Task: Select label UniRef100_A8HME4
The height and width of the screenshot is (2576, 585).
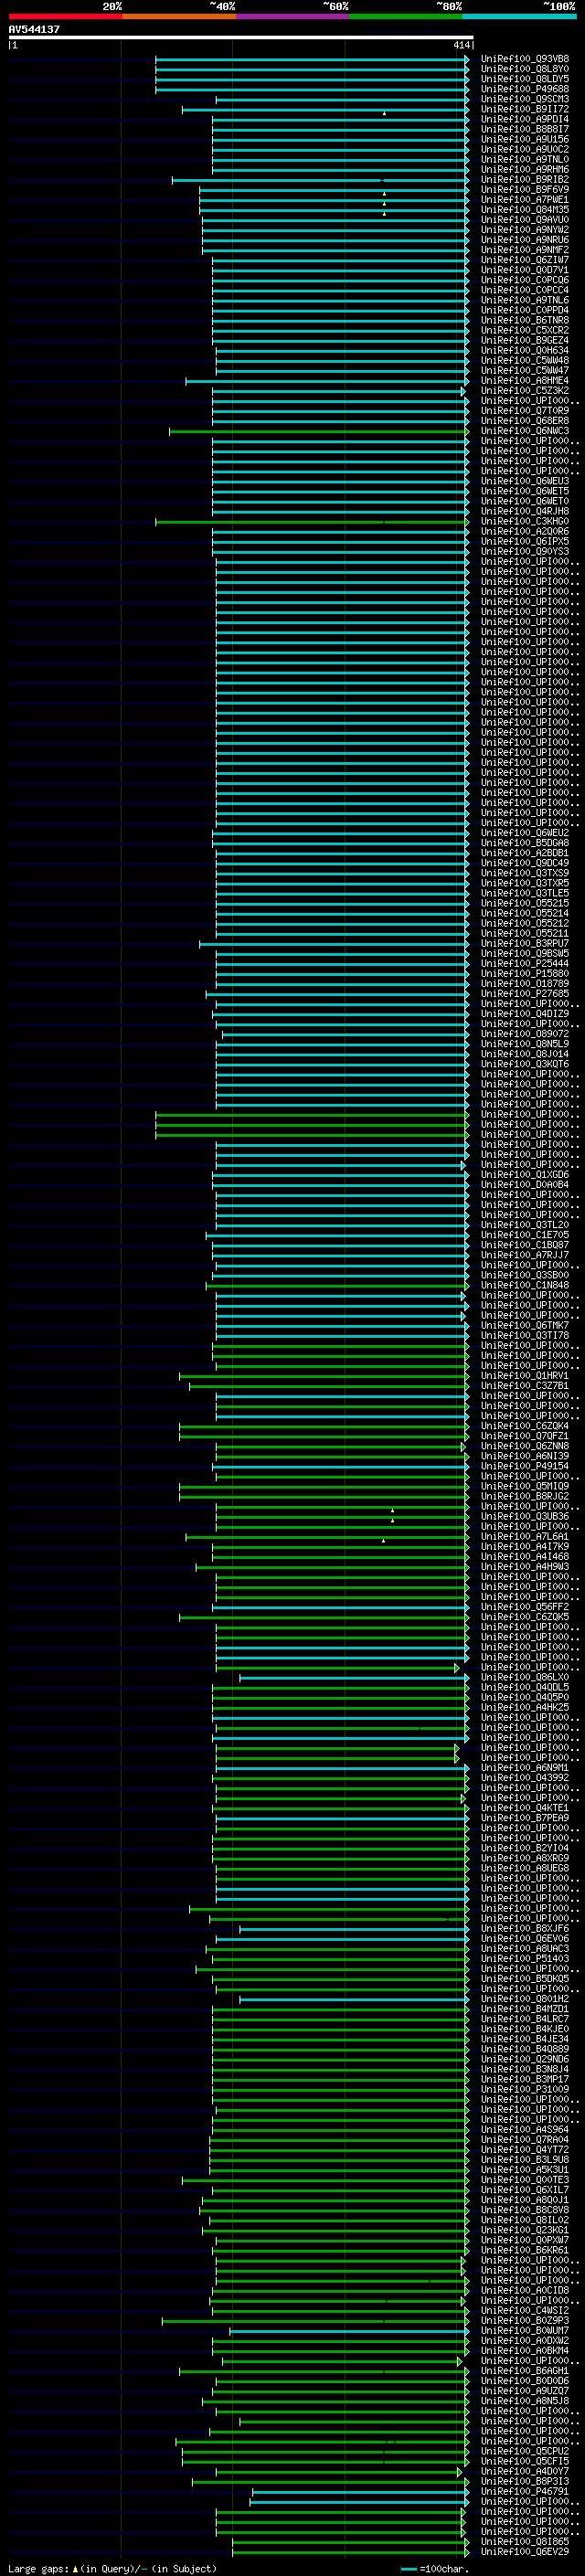Action: 525,381
